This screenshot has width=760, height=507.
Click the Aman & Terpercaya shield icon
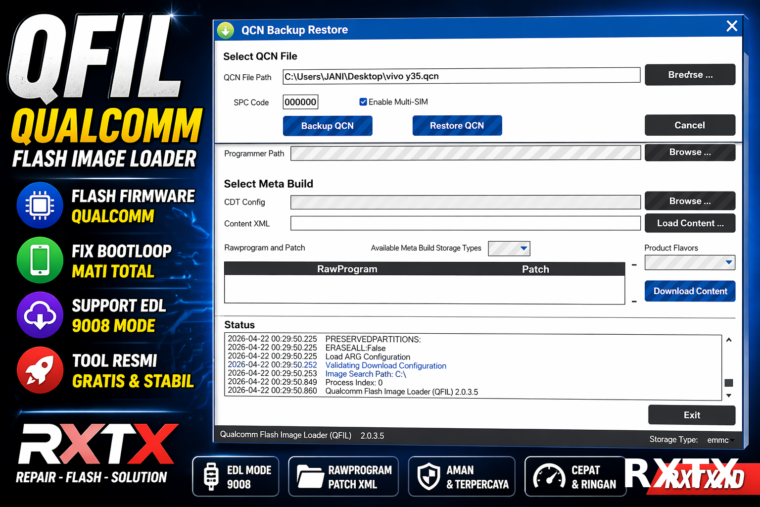pyautogui.click(x=428, y=477)
